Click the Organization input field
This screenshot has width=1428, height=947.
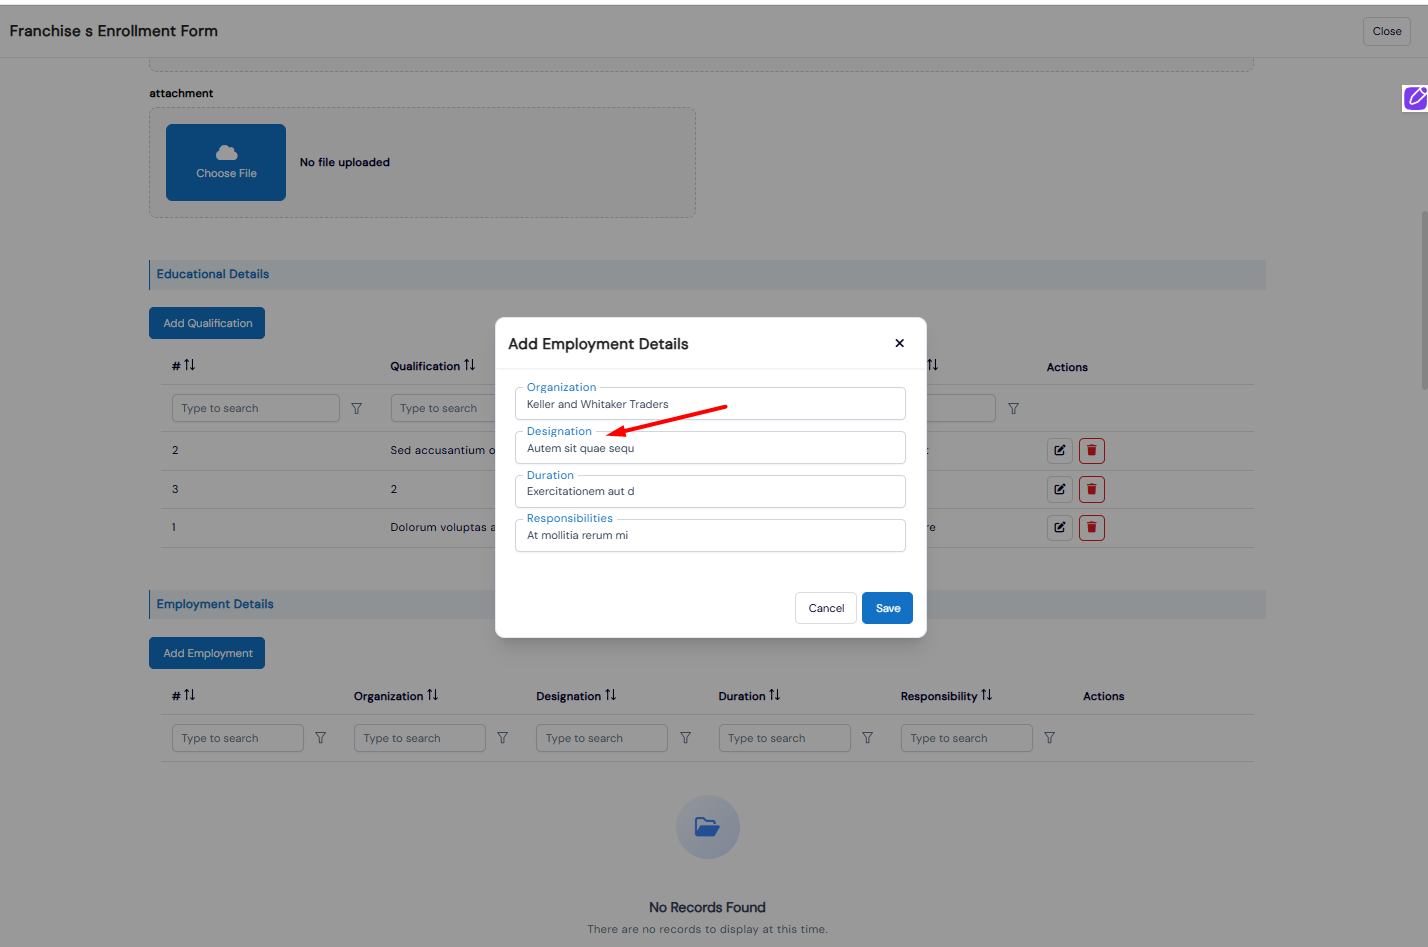tap(710, 404)
